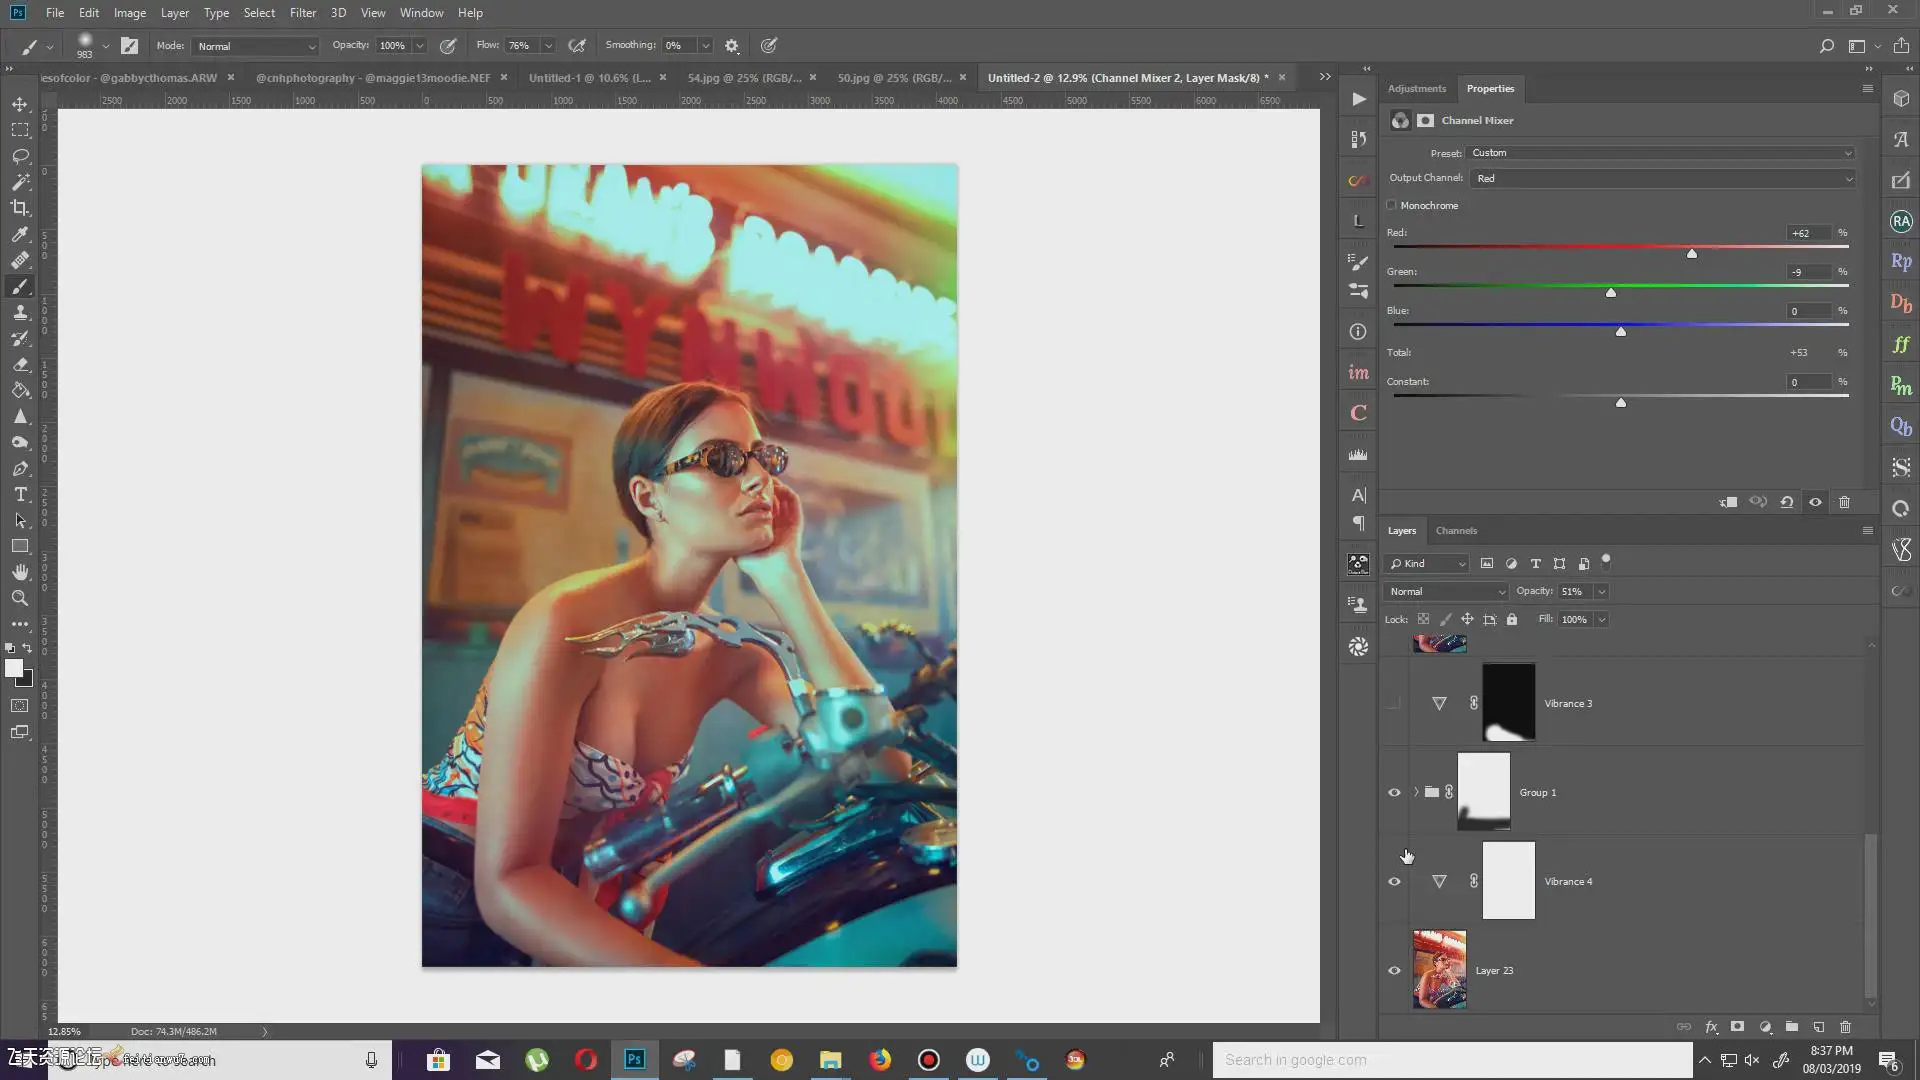Viewport: 1920px width, 1080px height.
Task: Select the Zoom tool
Action: pos(20,598)
